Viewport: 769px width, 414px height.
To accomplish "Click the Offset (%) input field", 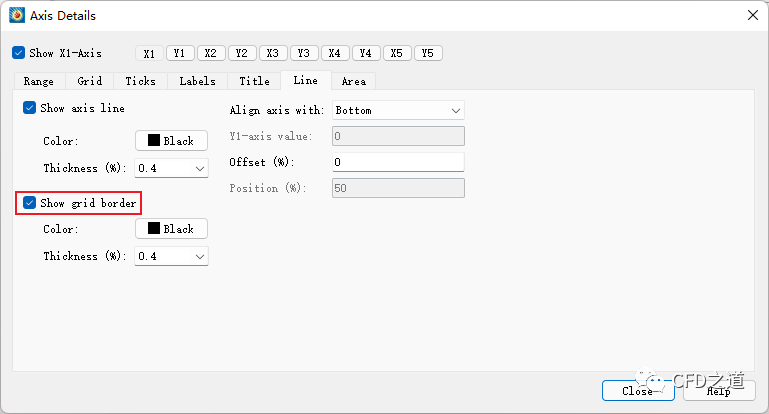I will [398, 162].
